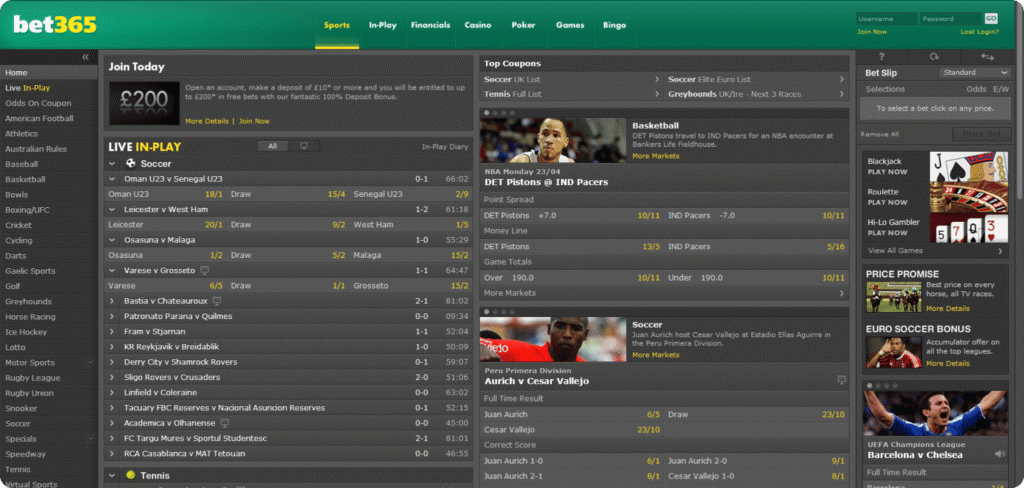Open the Bet Slip Standard dropdown
1024x488 pixels.
[974, 73]
